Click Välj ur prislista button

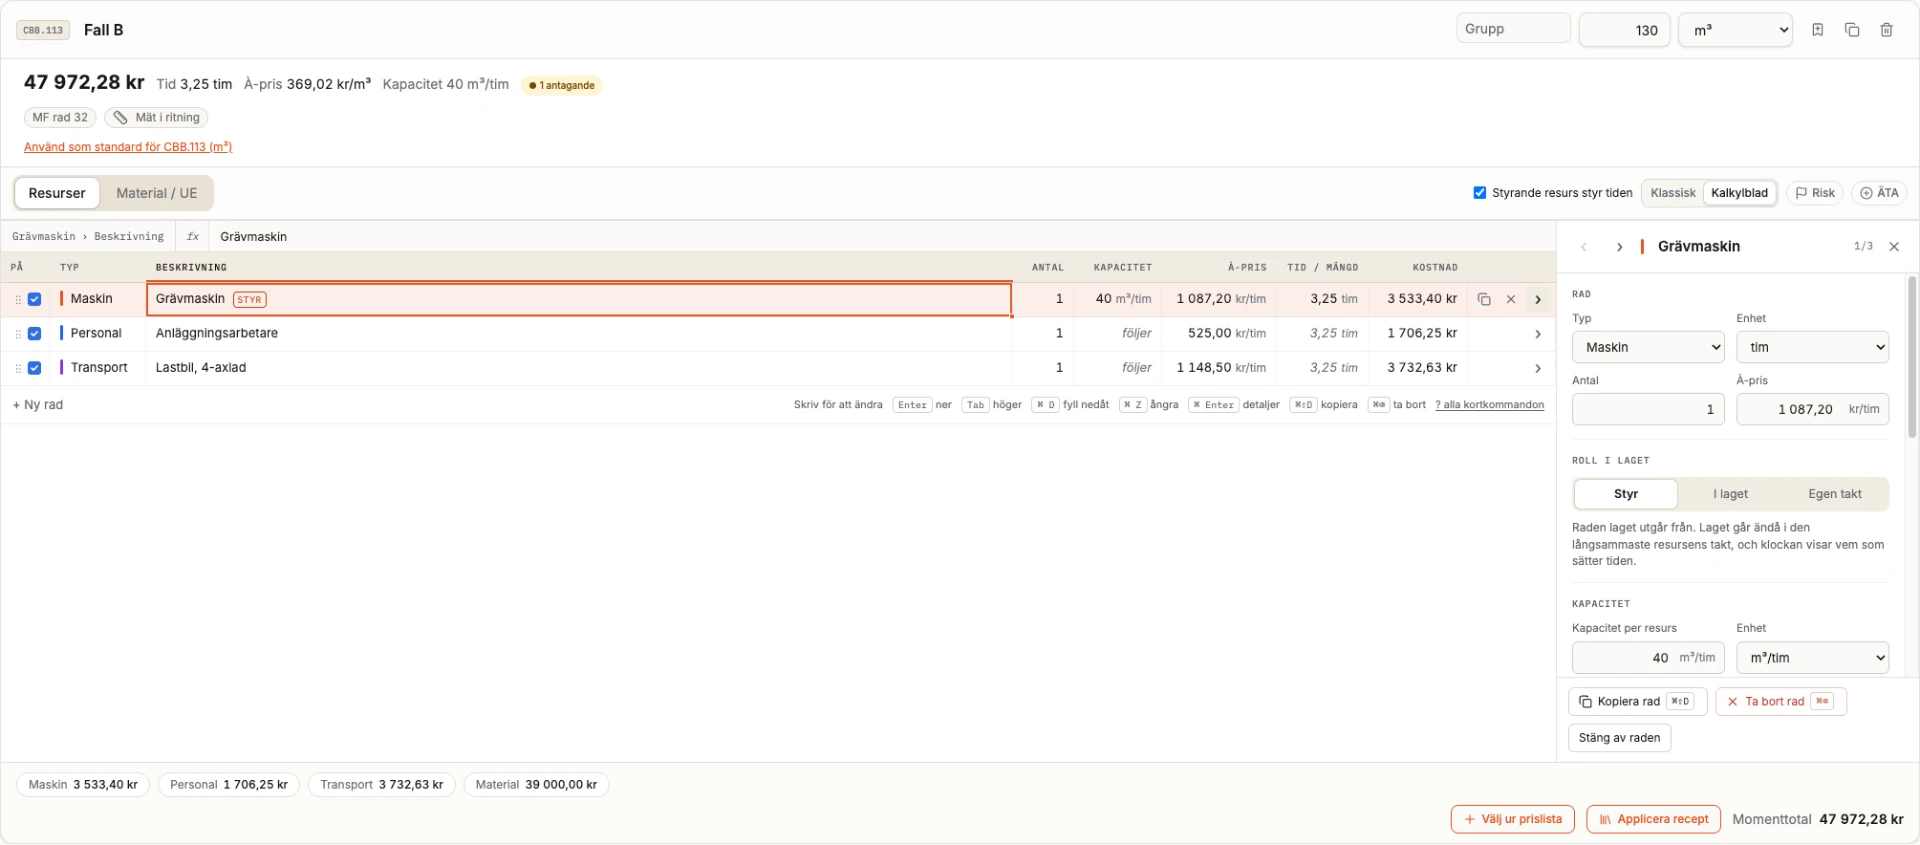1513,820
